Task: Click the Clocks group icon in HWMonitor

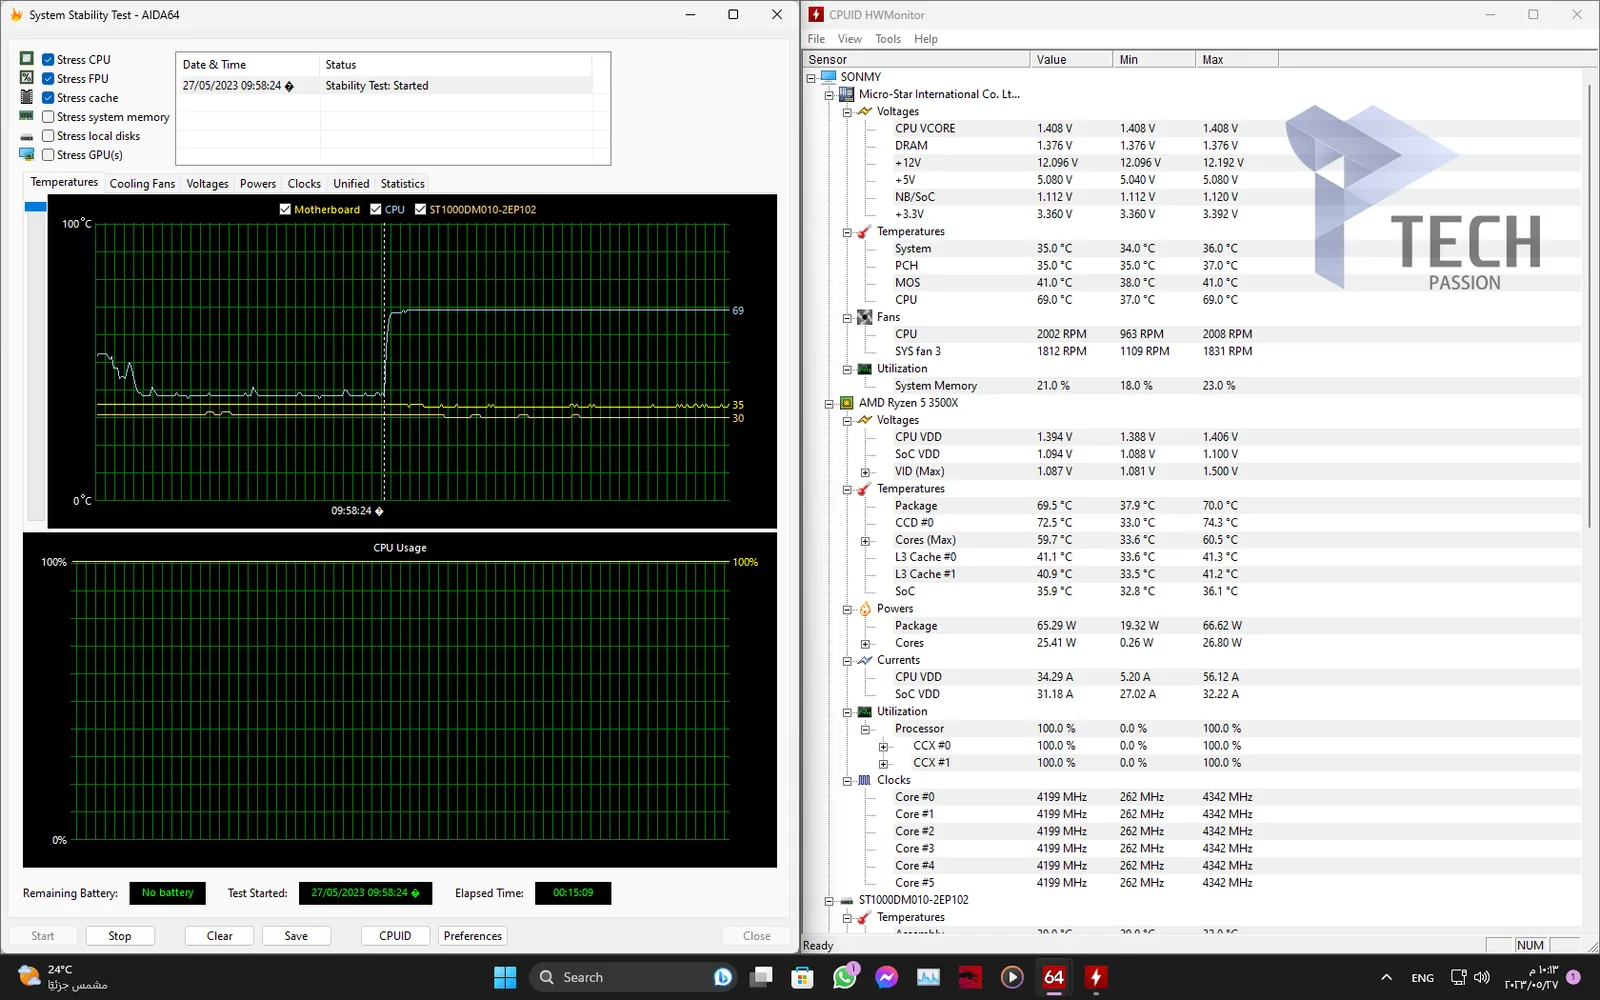Action: pos(865,780)
